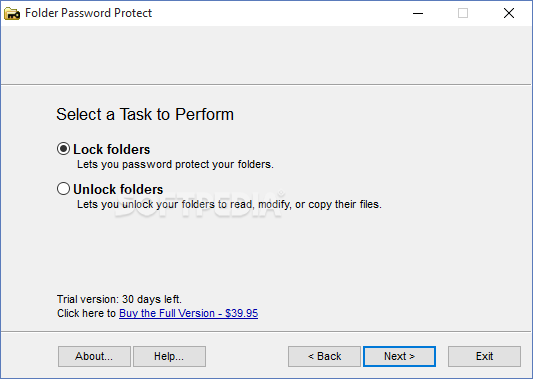The width and height of the screenshot is (533, 379).
Task: Click the "Folder Password Protect" title bar text
Action: coord(88,13)
